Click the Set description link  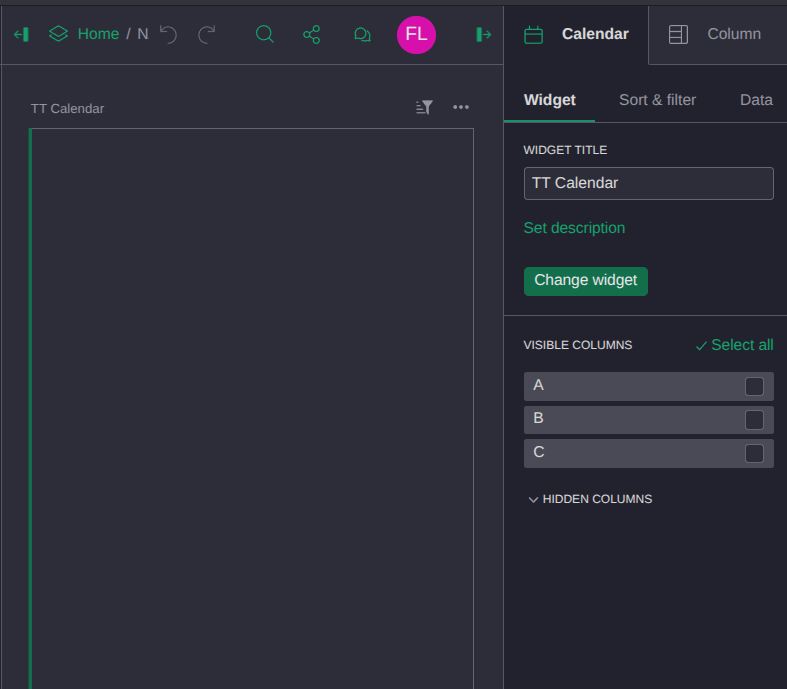pyautogui.click(x=574, y=228)
